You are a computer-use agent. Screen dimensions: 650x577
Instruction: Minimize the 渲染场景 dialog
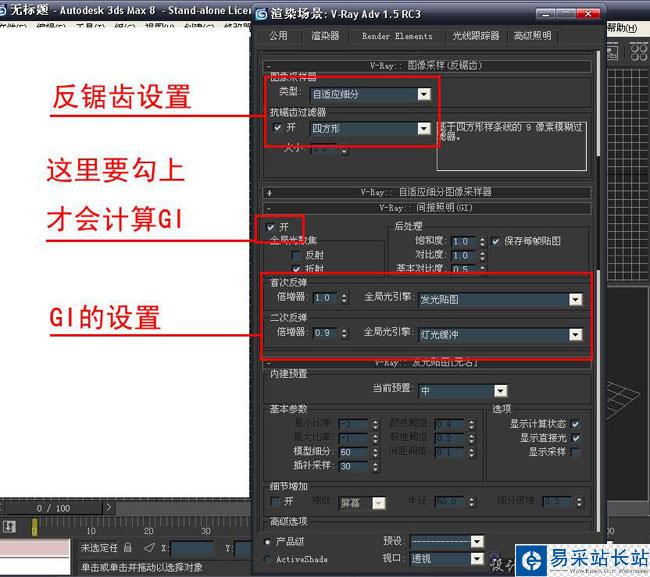click(x=545, y=15)
